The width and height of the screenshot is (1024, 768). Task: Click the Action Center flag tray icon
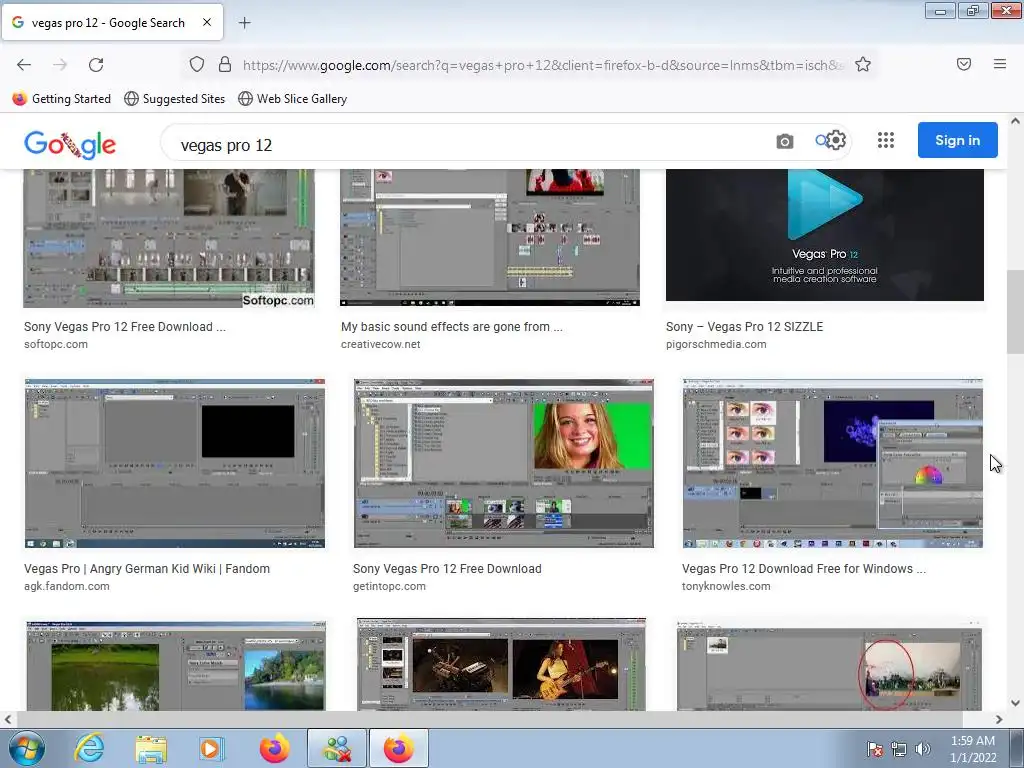coord(874,750)
